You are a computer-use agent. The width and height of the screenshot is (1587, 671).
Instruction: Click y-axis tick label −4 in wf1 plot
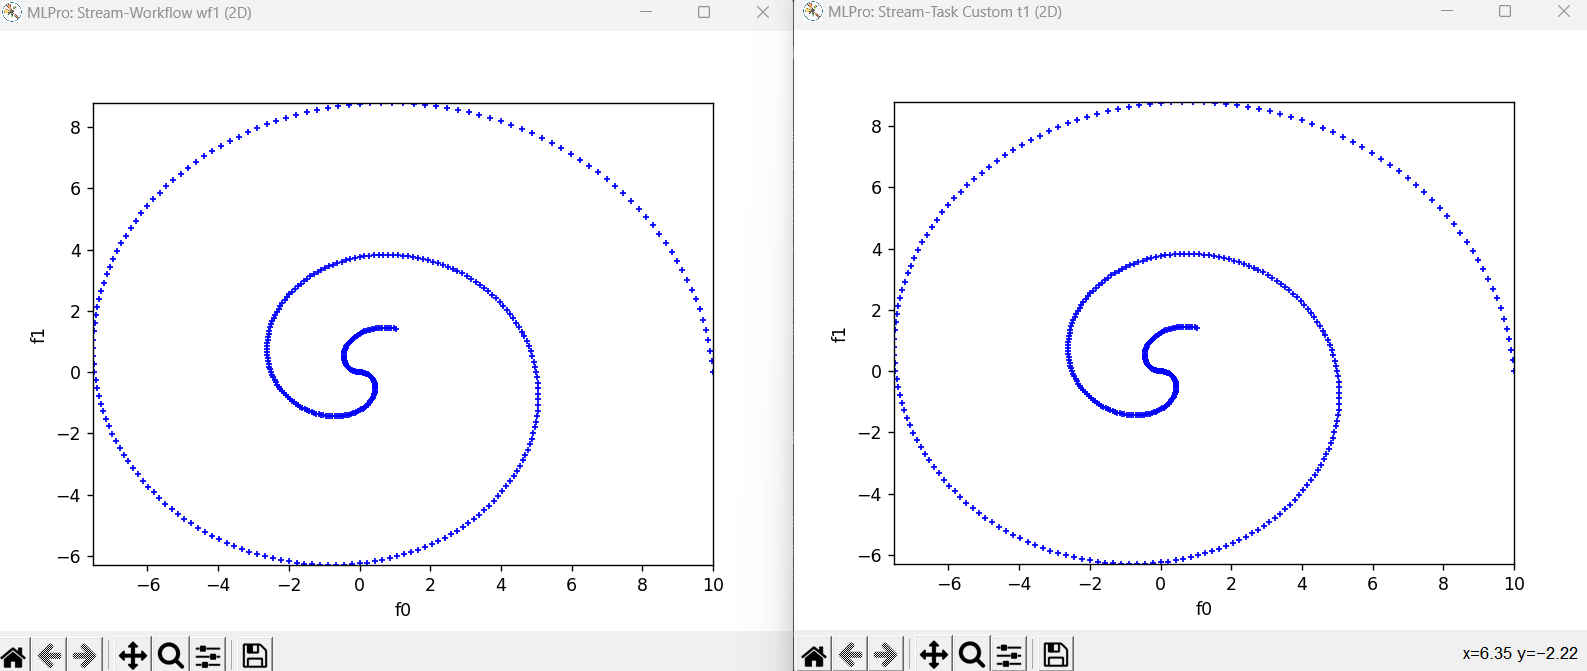[70, 495]
